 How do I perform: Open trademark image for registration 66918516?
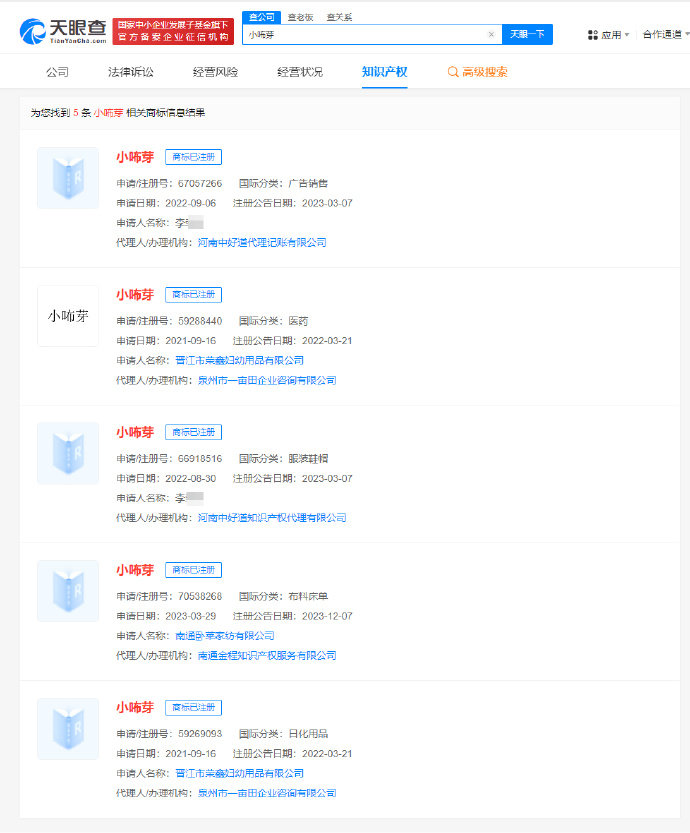click(68, 453)
